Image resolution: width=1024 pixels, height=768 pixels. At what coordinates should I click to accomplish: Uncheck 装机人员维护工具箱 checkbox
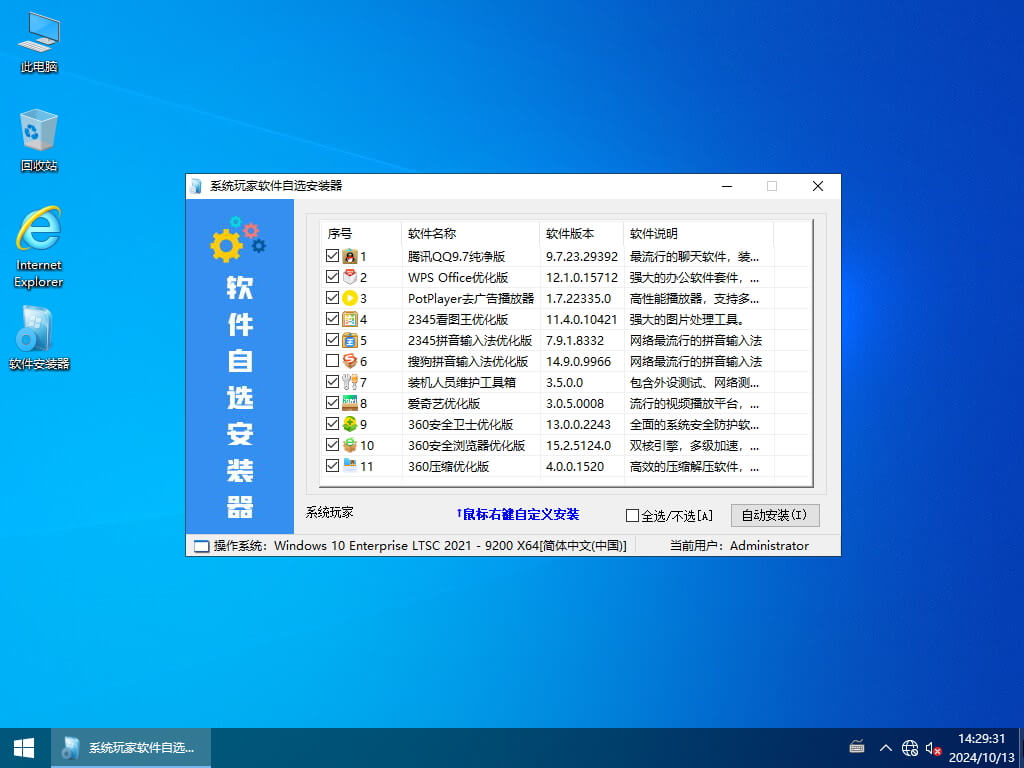pyautogui.click(x=332, y=382)
